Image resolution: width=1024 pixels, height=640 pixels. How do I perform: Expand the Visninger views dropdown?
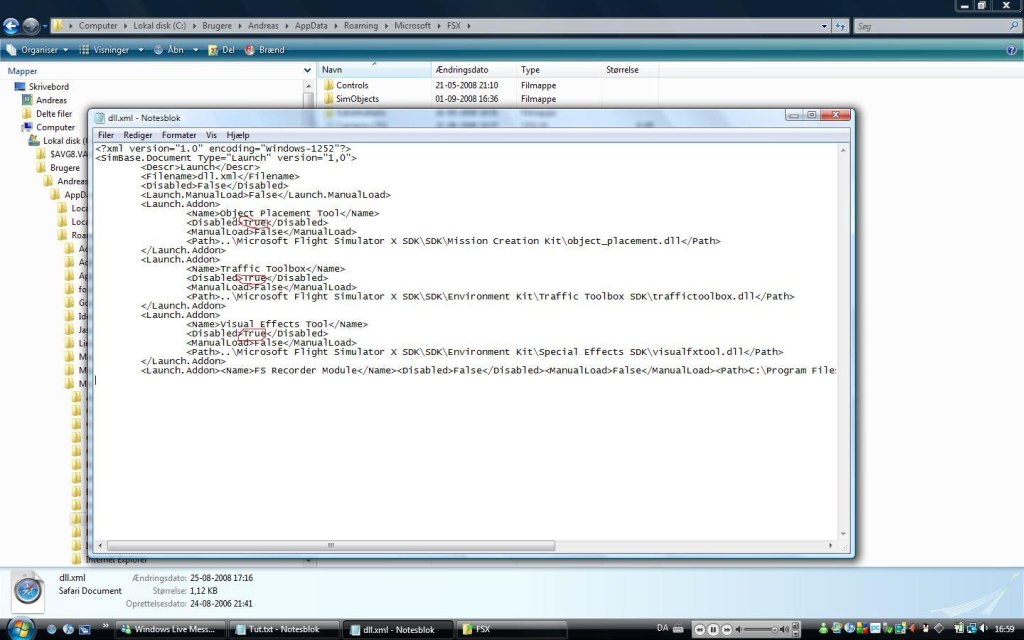coord(109,49)
